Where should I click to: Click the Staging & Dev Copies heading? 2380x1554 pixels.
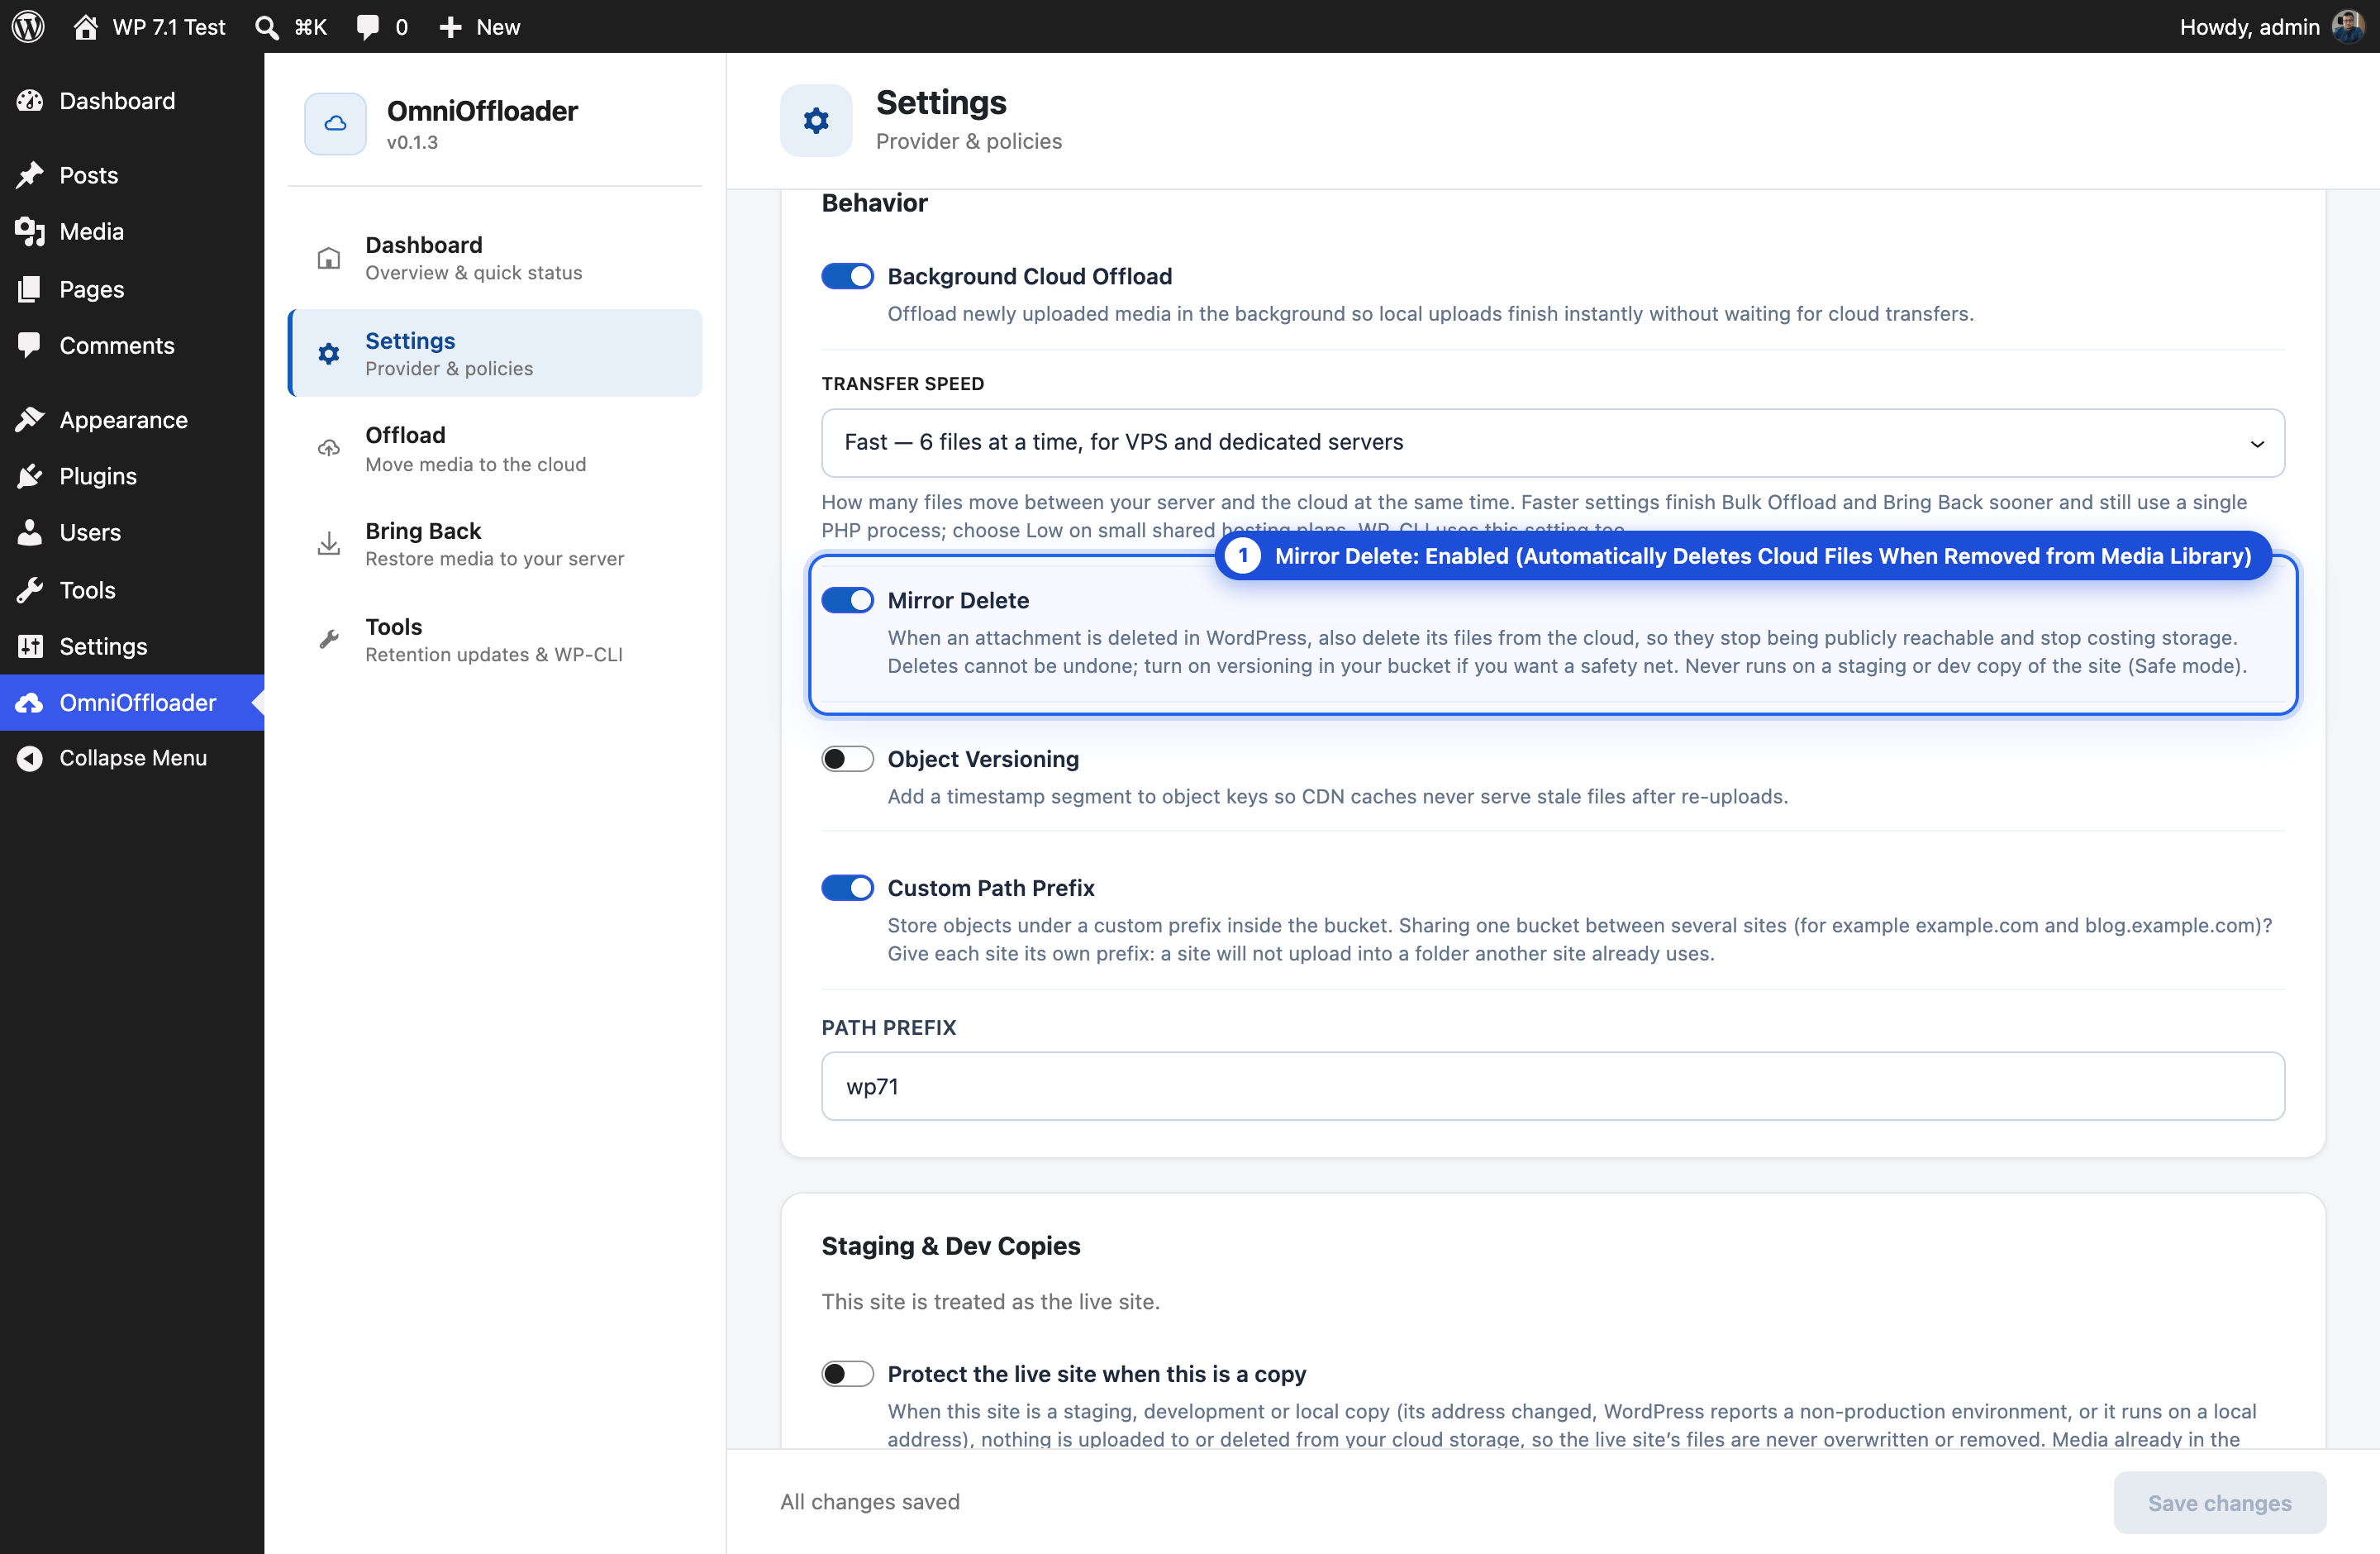click(951, 1246)
